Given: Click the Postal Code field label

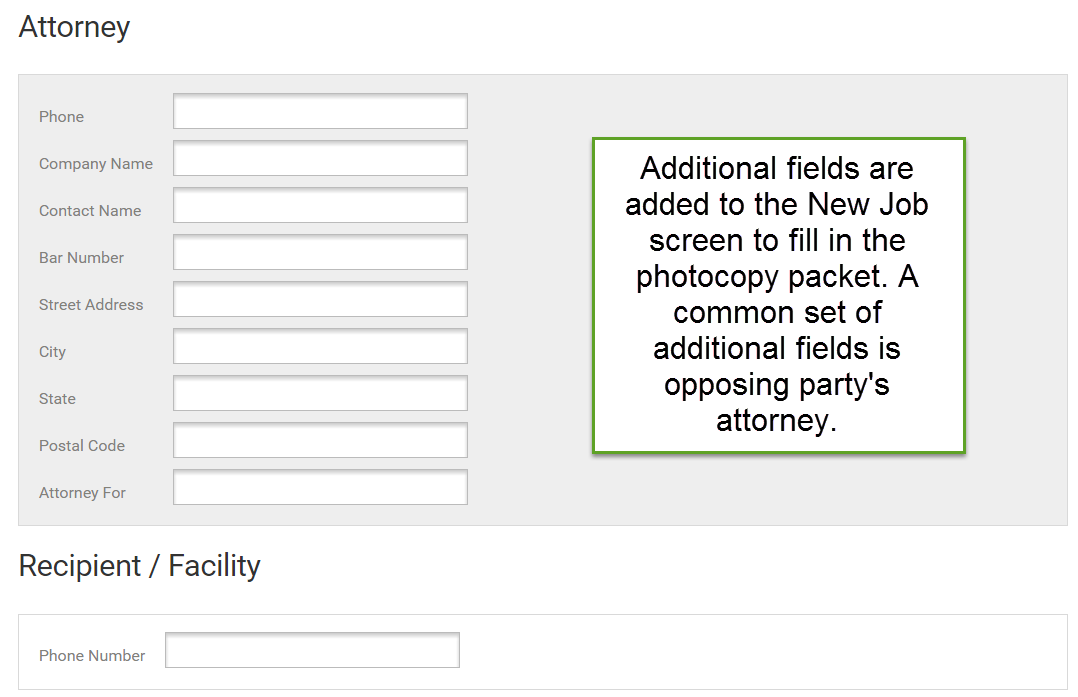Looking at the screenshot, I should coord(82,446).
